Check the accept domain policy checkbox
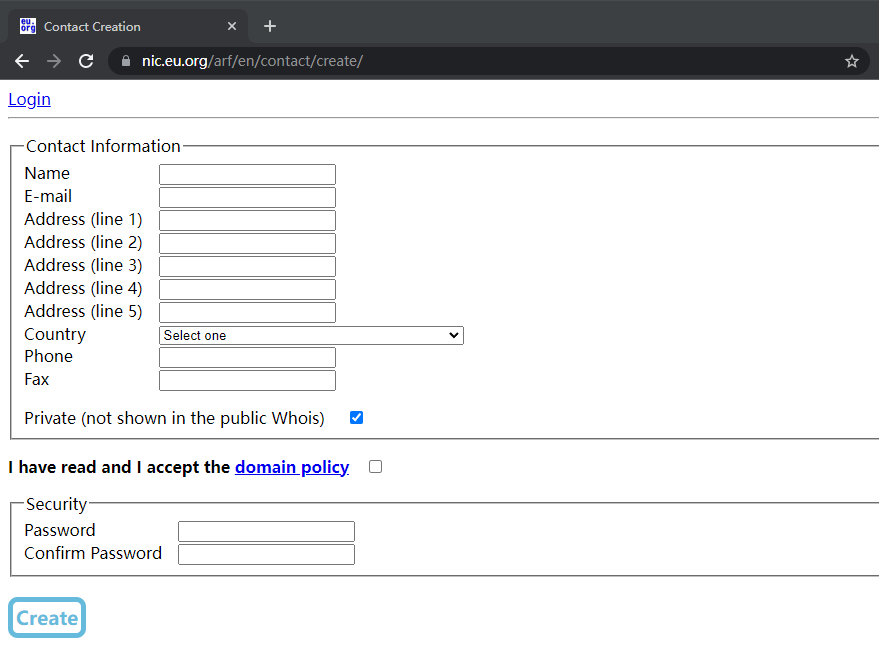 click(375, 467)
